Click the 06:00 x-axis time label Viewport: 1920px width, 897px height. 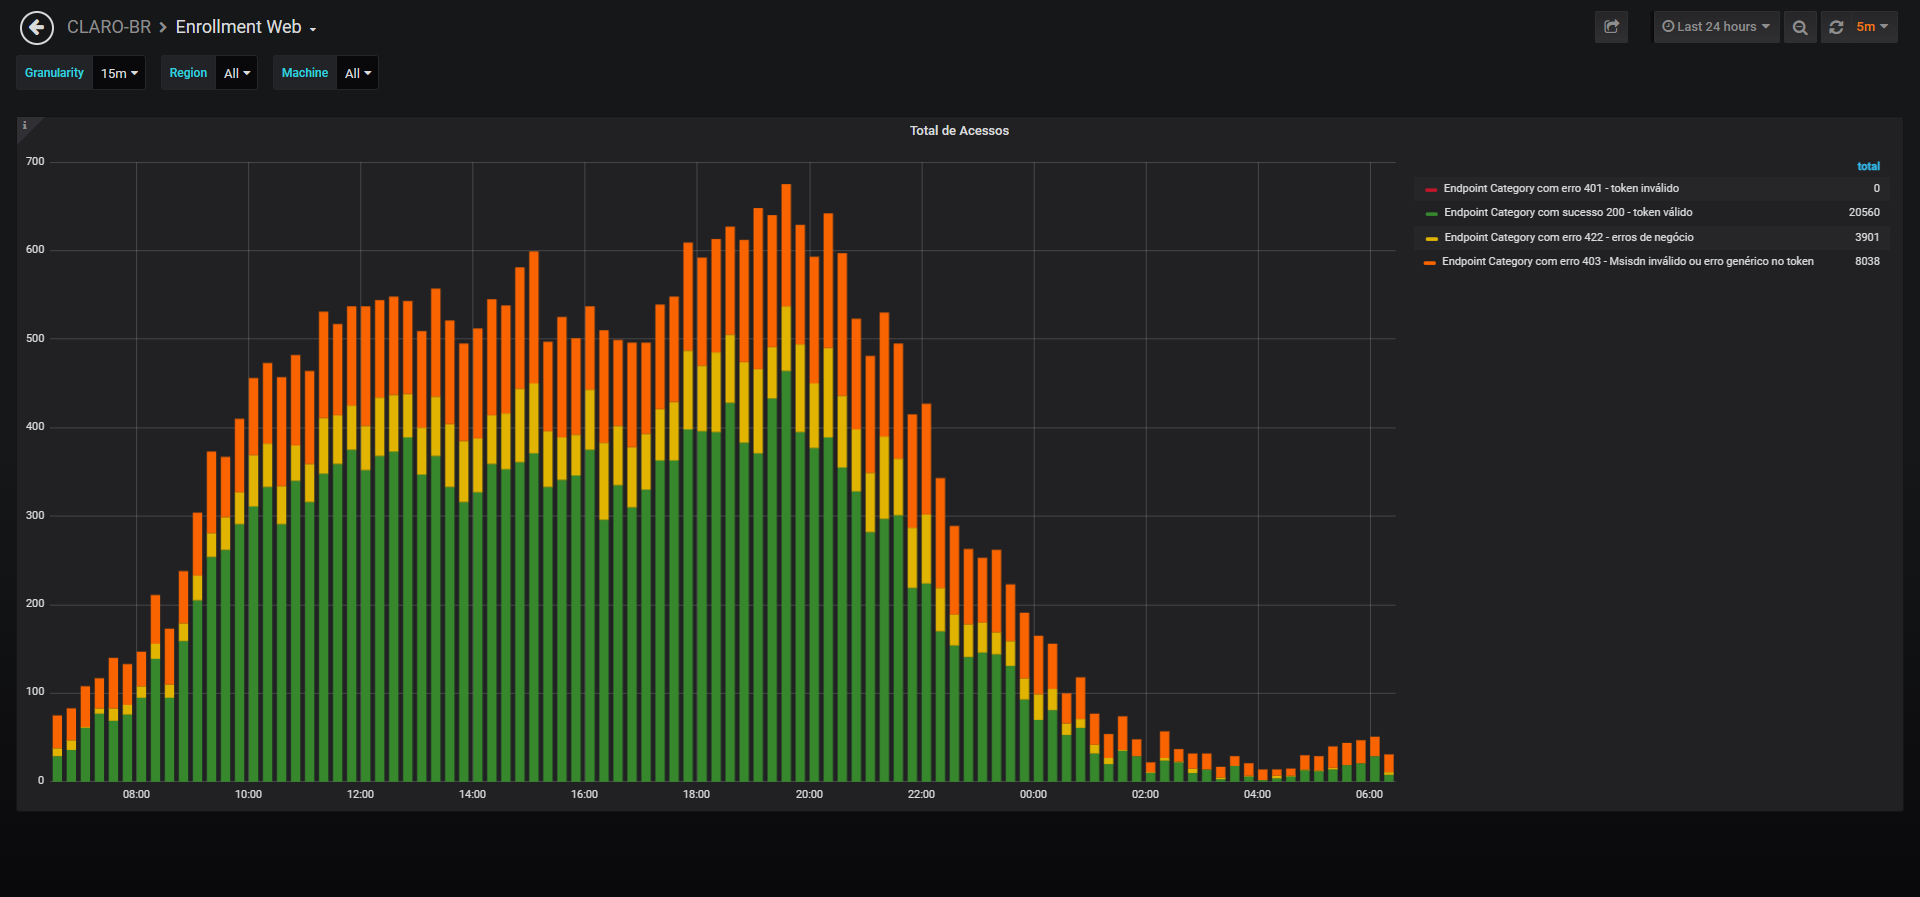[1369, 794]
